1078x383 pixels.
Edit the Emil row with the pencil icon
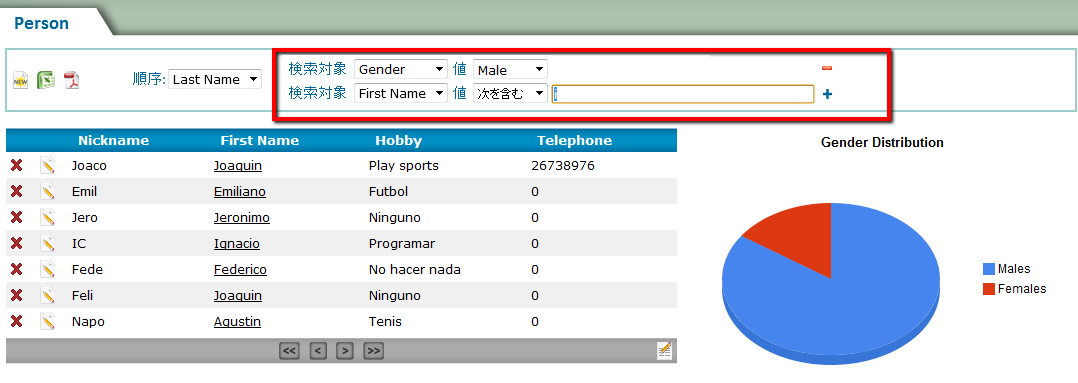tap(47, 192)
